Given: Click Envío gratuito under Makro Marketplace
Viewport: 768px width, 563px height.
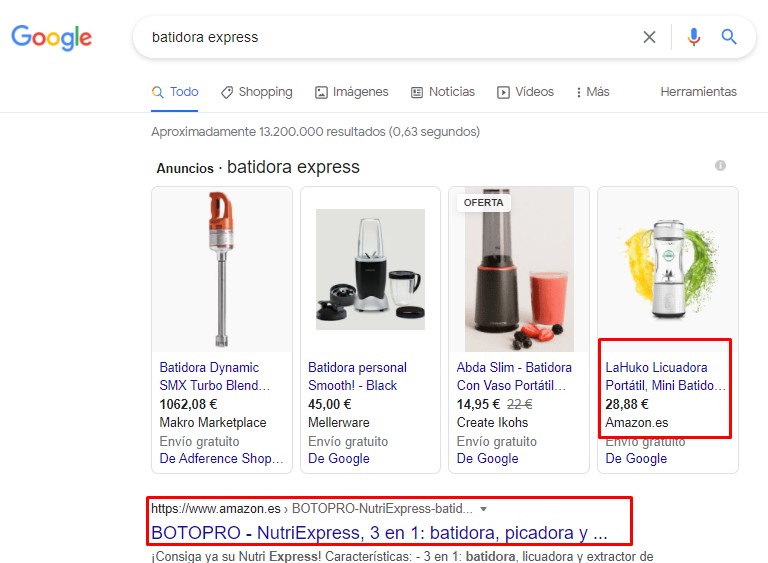Looking at the screenshot, I should pyautogui.click(x=199, y=441).
